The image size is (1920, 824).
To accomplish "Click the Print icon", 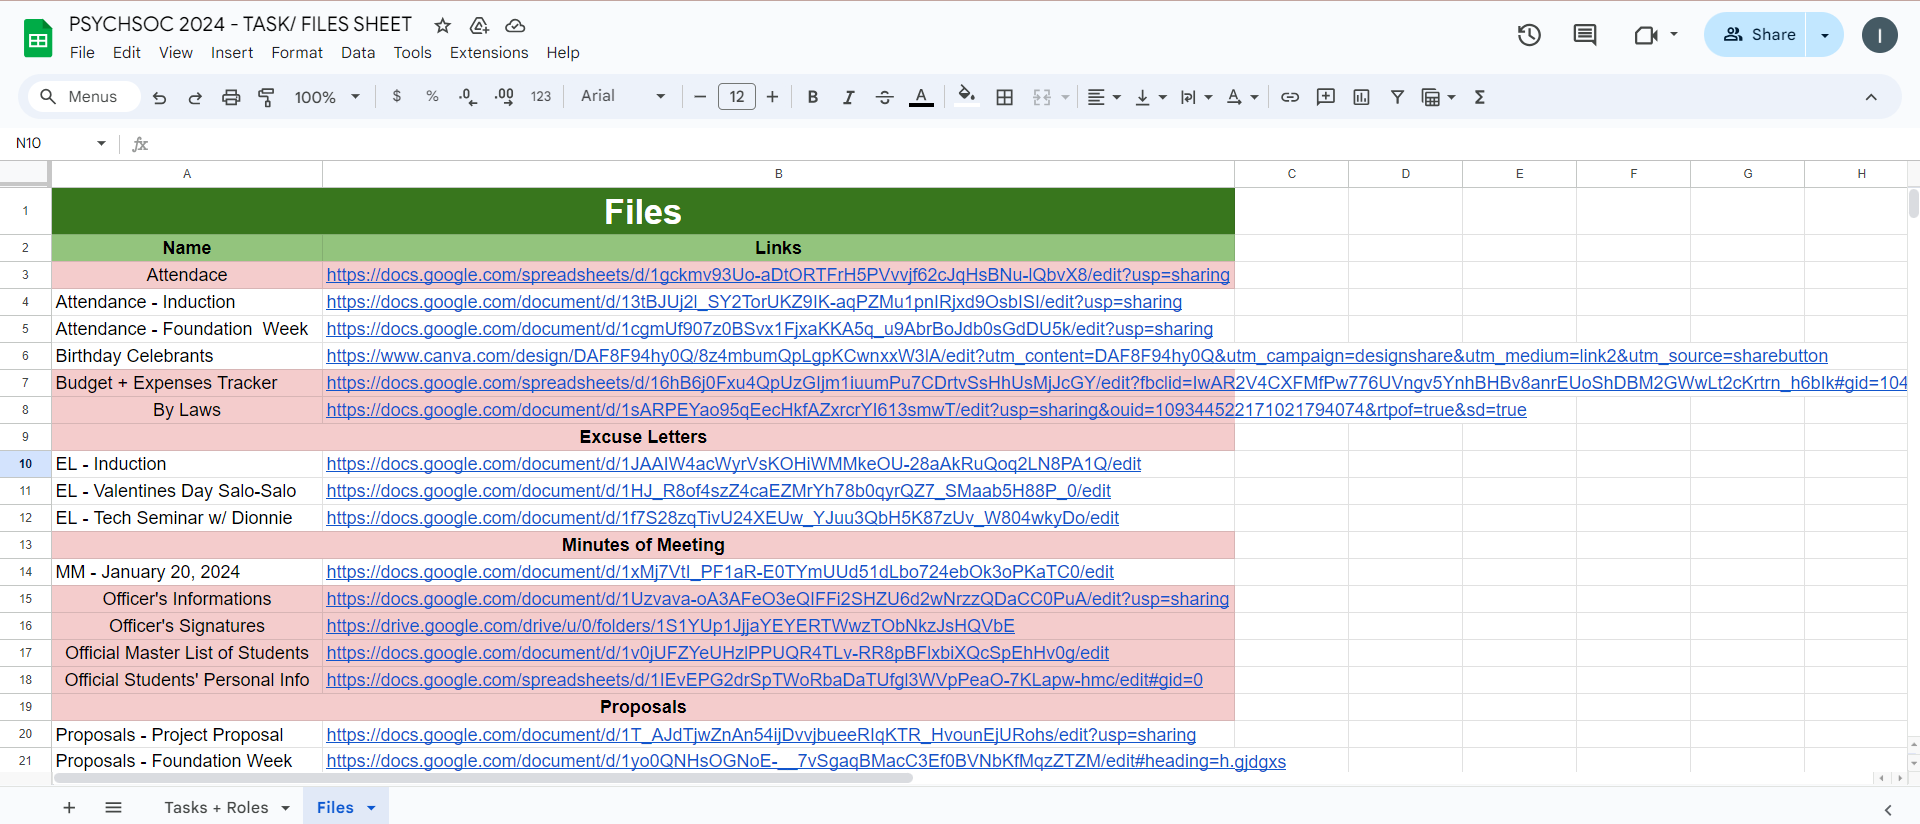I will click(231, 97).
